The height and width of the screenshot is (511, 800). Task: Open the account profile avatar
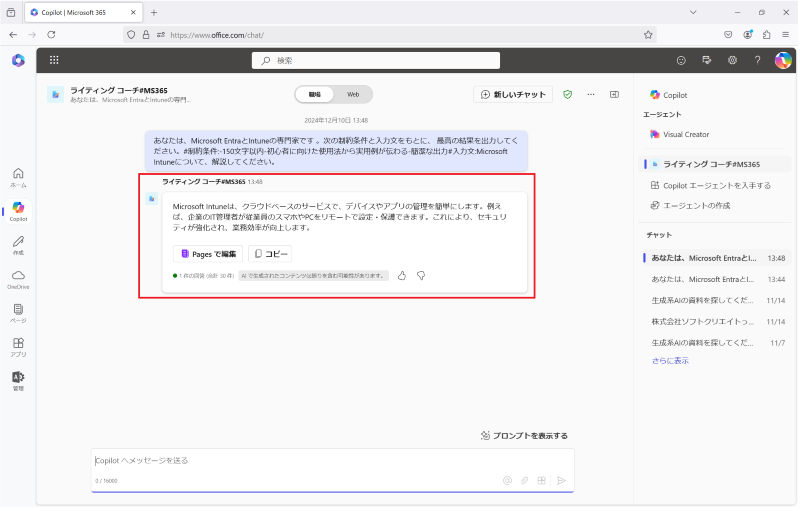point(783,60)
